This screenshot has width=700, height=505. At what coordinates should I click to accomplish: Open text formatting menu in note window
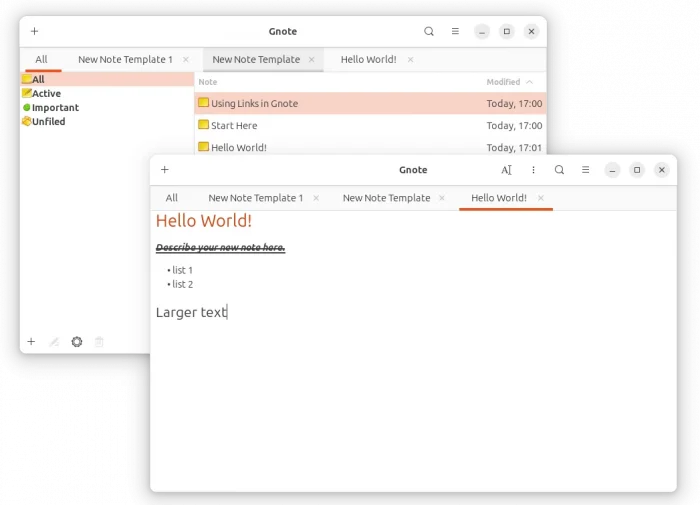pos(507,170)
